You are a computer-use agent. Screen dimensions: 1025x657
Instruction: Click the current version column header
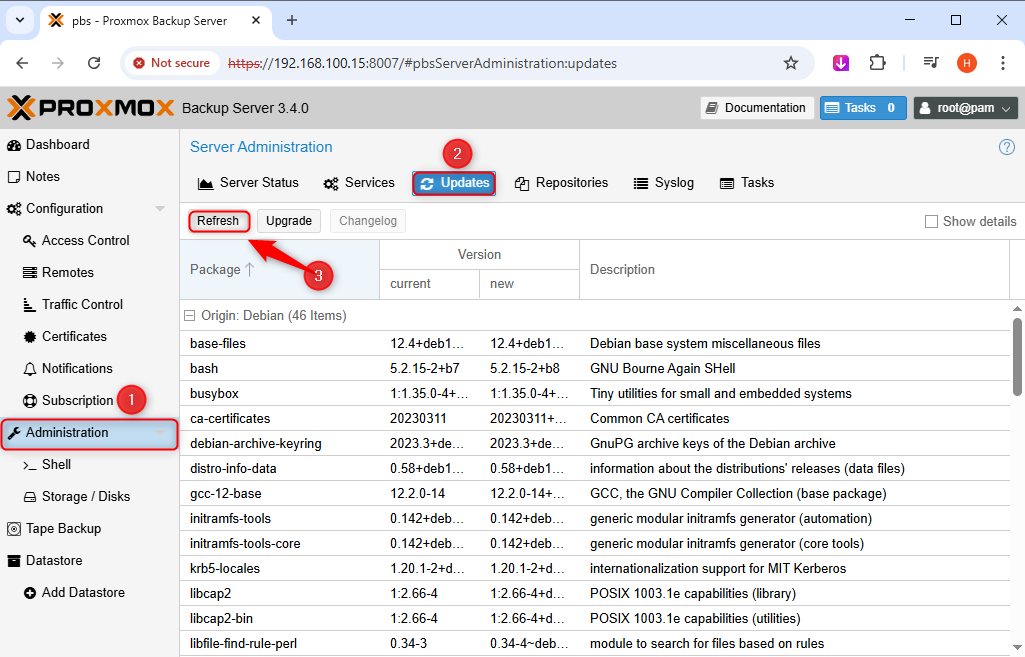[x=429, y=284]
